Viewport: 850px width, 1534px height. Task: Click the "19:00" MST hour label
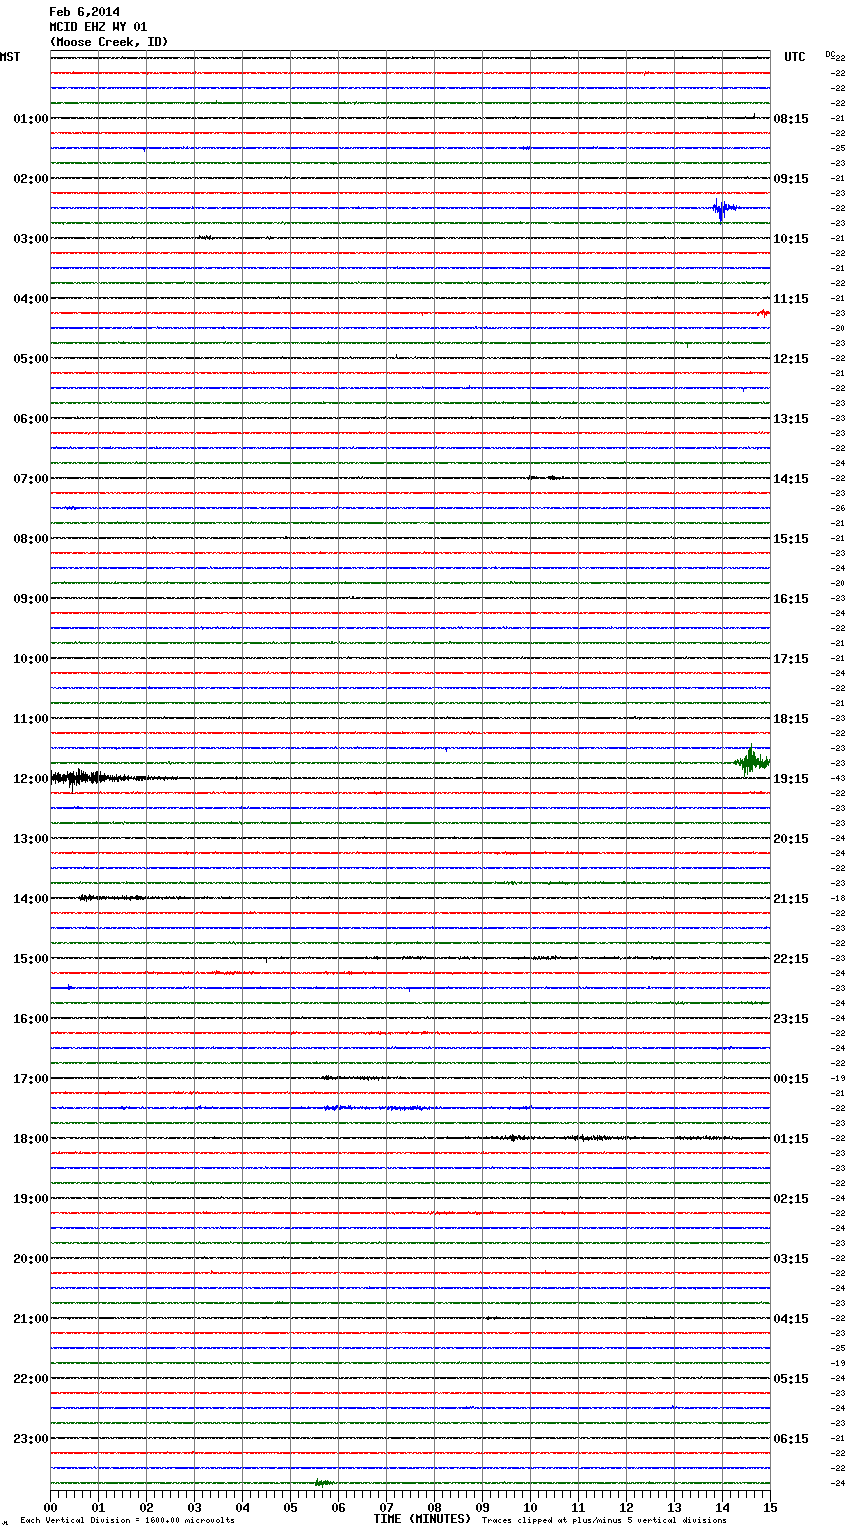(x=31, y=1199)
